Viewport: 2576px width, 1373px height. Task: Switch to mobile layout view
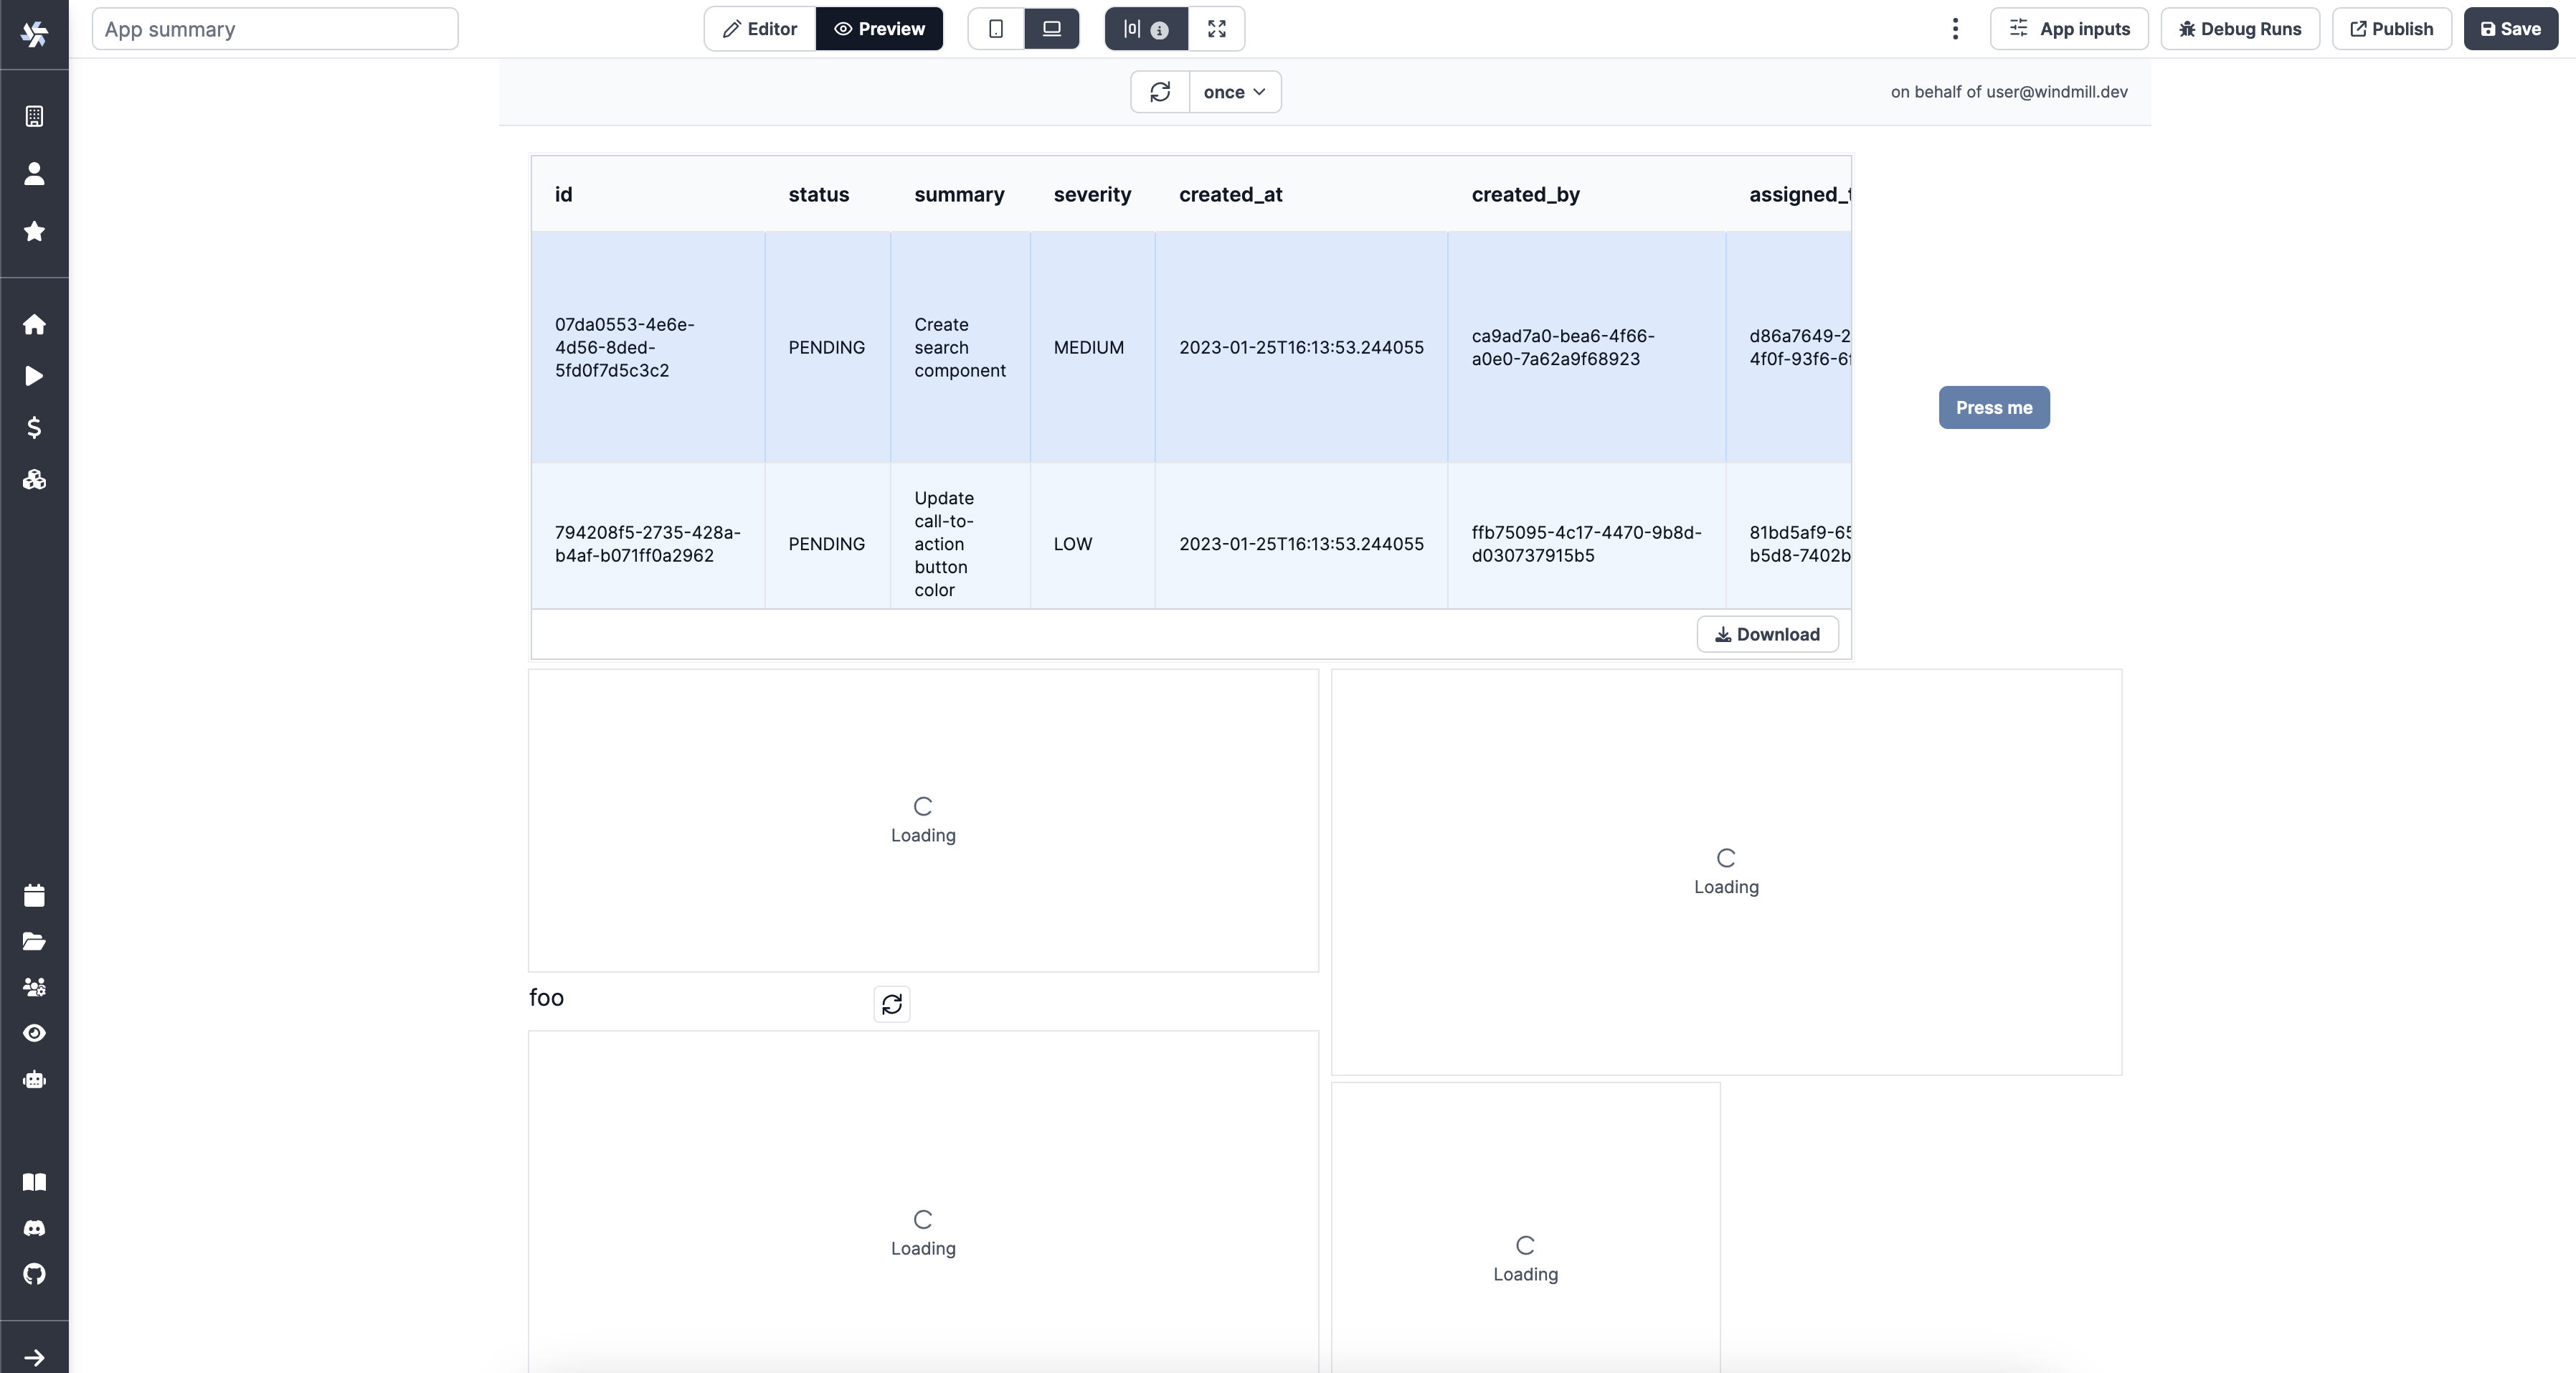[995, 29]
